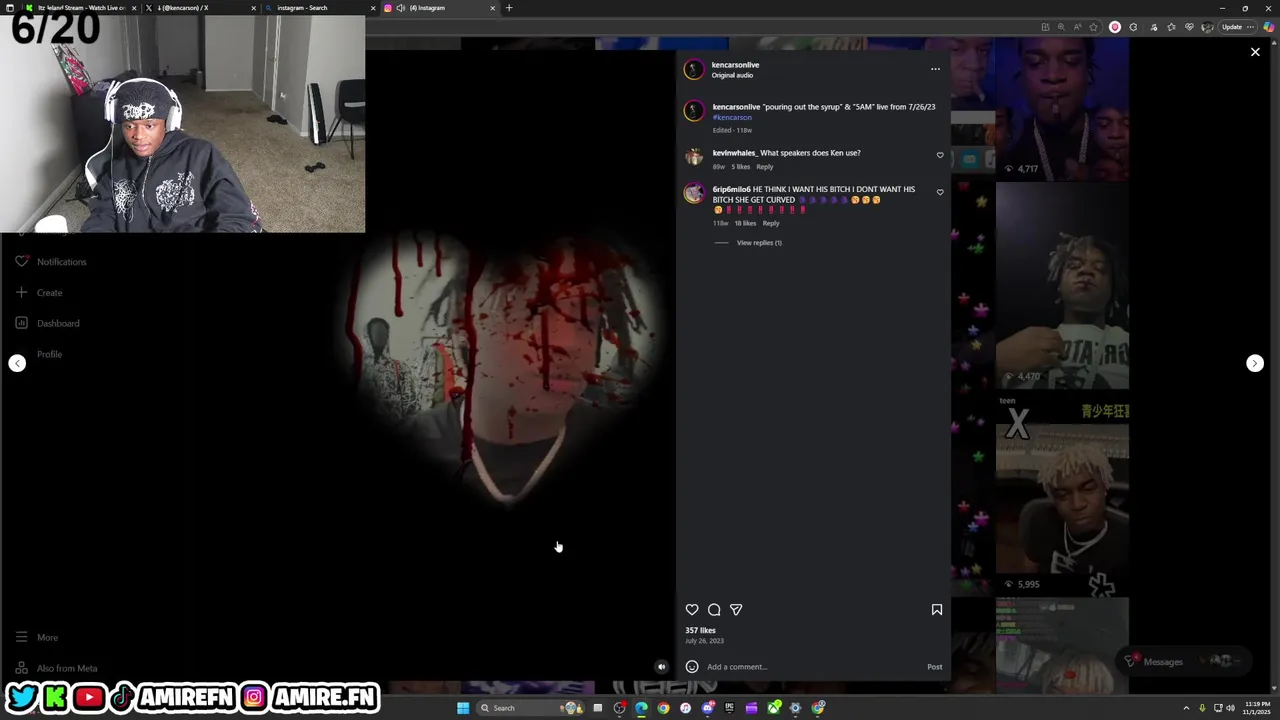The width and height of the screenshot is (1280, 720).
Task: Close the (4) Instagram tab
Action: click(492, 8)
